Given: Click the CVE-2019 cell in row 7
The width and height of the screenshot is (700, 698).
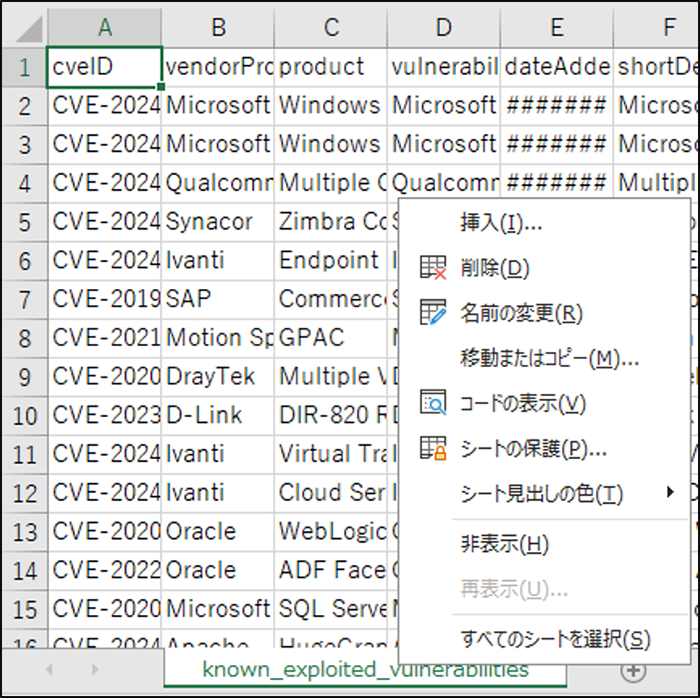Looking at the screenshot, I should tap(104, 299).
